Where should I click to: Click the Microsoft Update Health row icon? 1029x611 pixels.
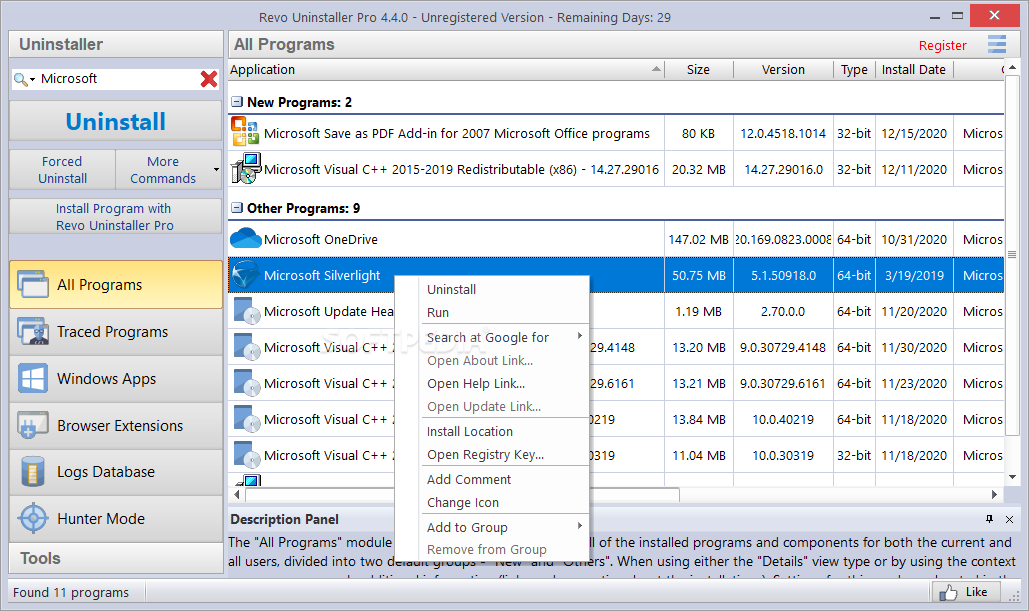[247, 311]
